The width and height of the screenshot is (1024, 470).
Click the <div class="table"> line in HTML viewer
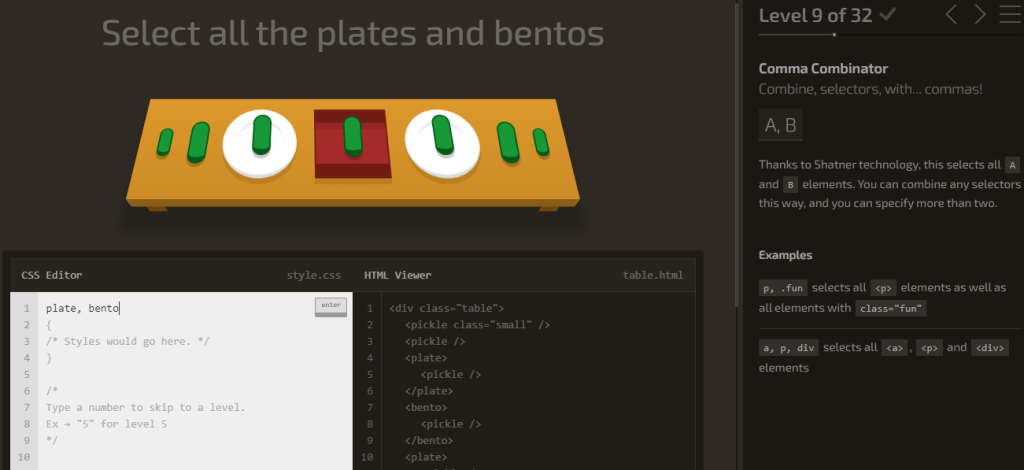447,308
